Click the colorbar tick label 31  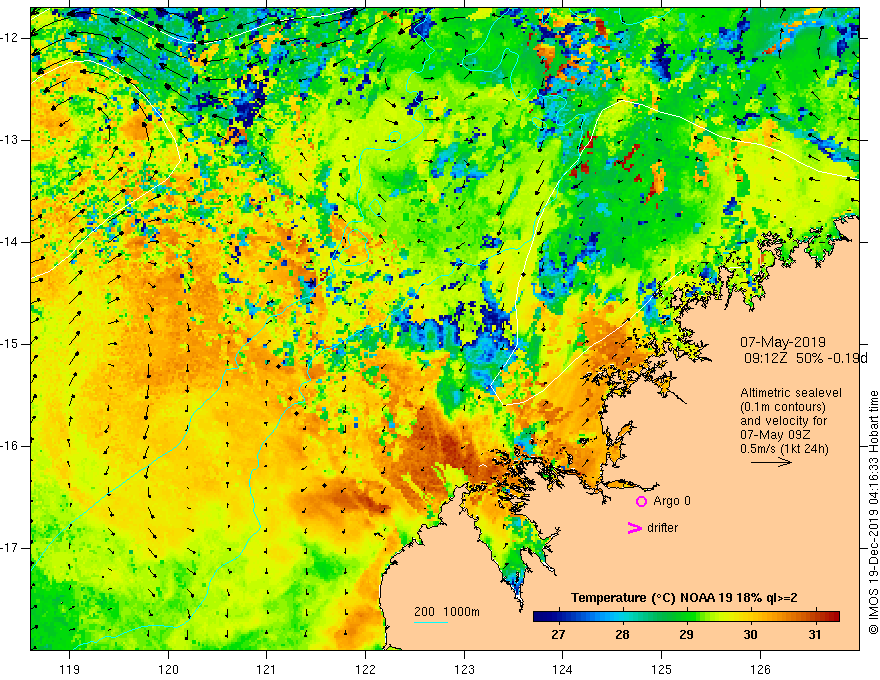[814, 635]
